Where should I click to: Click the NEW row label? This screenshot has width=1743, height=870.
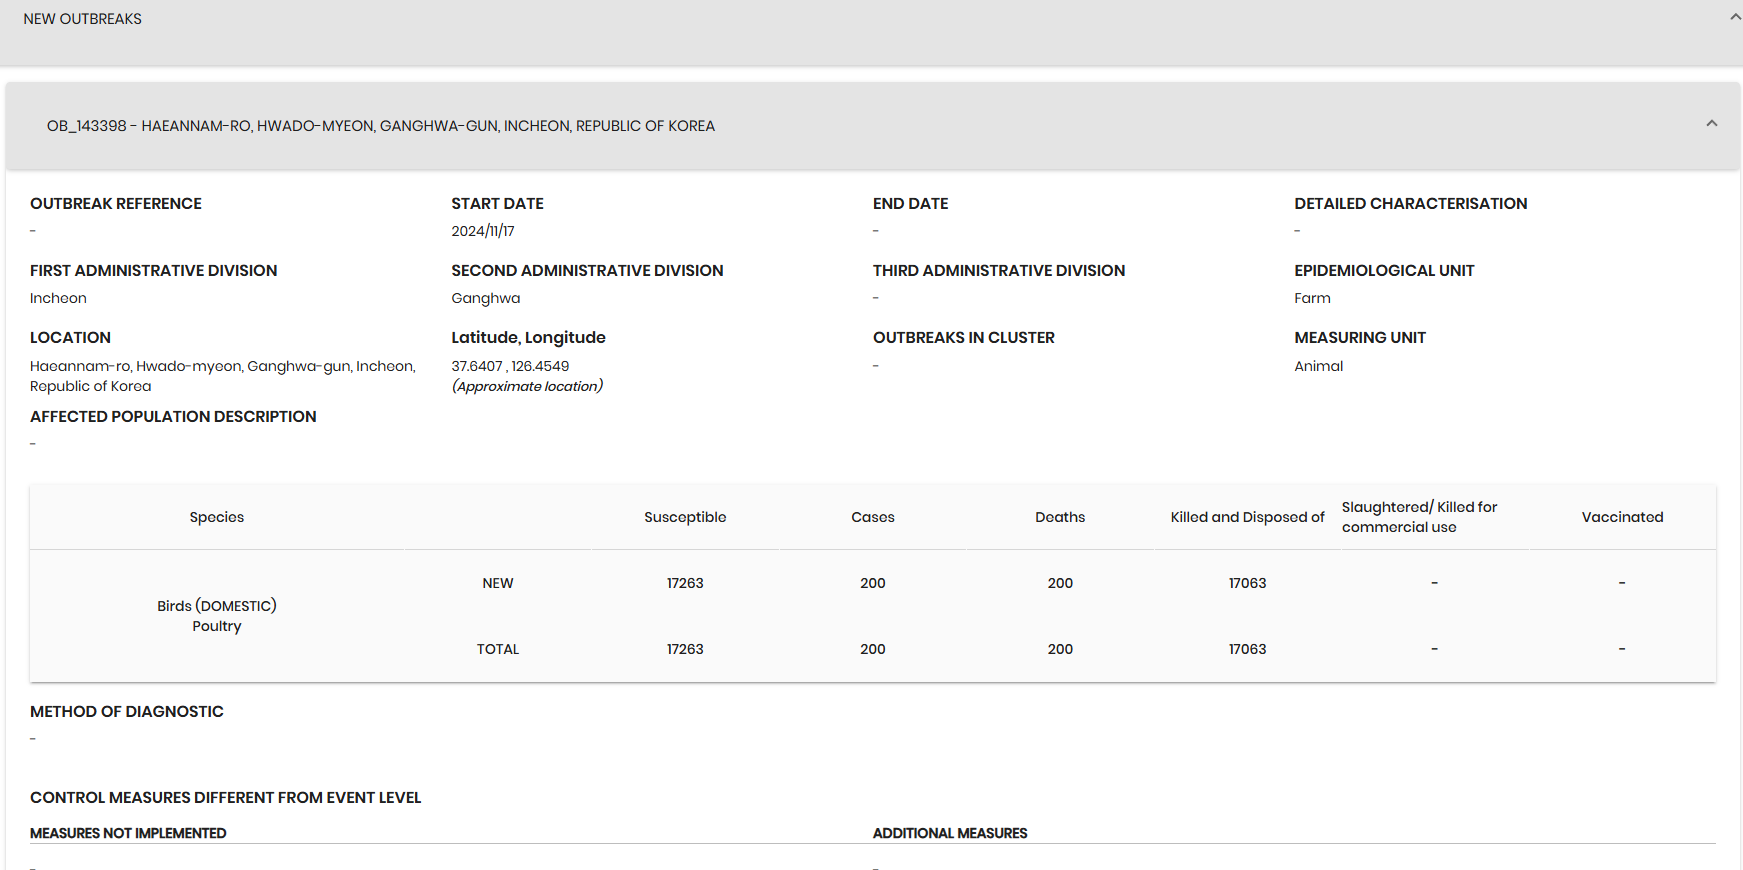[498, 583]
